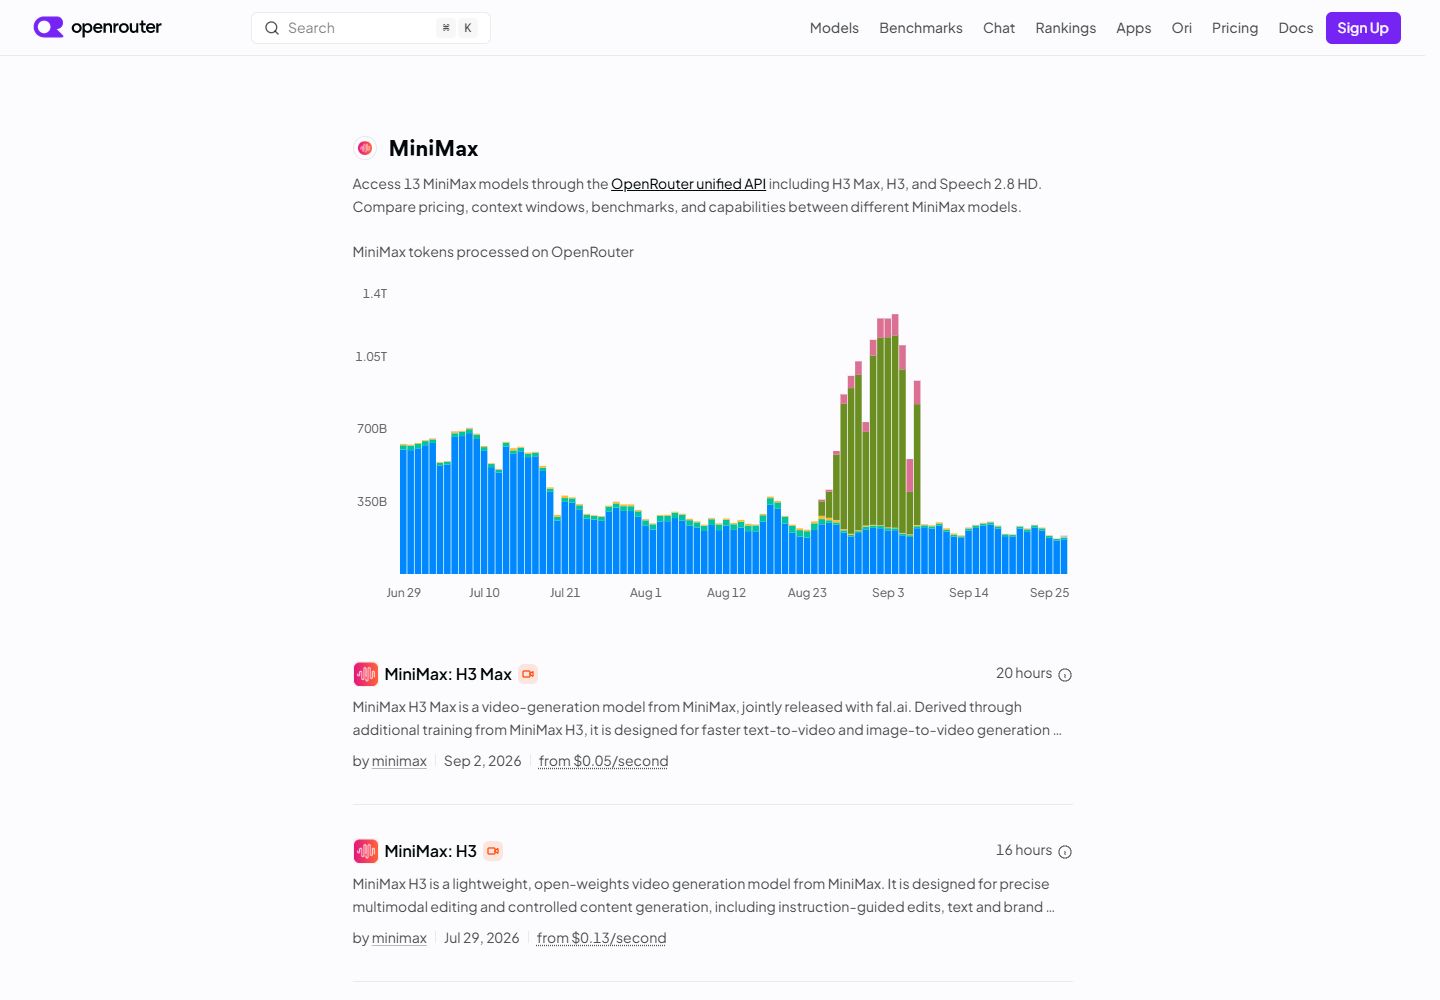The width and height of the screenshot is (1440, 1000).
Task: Select Apps in the navigation bar
Action: 1134,28
